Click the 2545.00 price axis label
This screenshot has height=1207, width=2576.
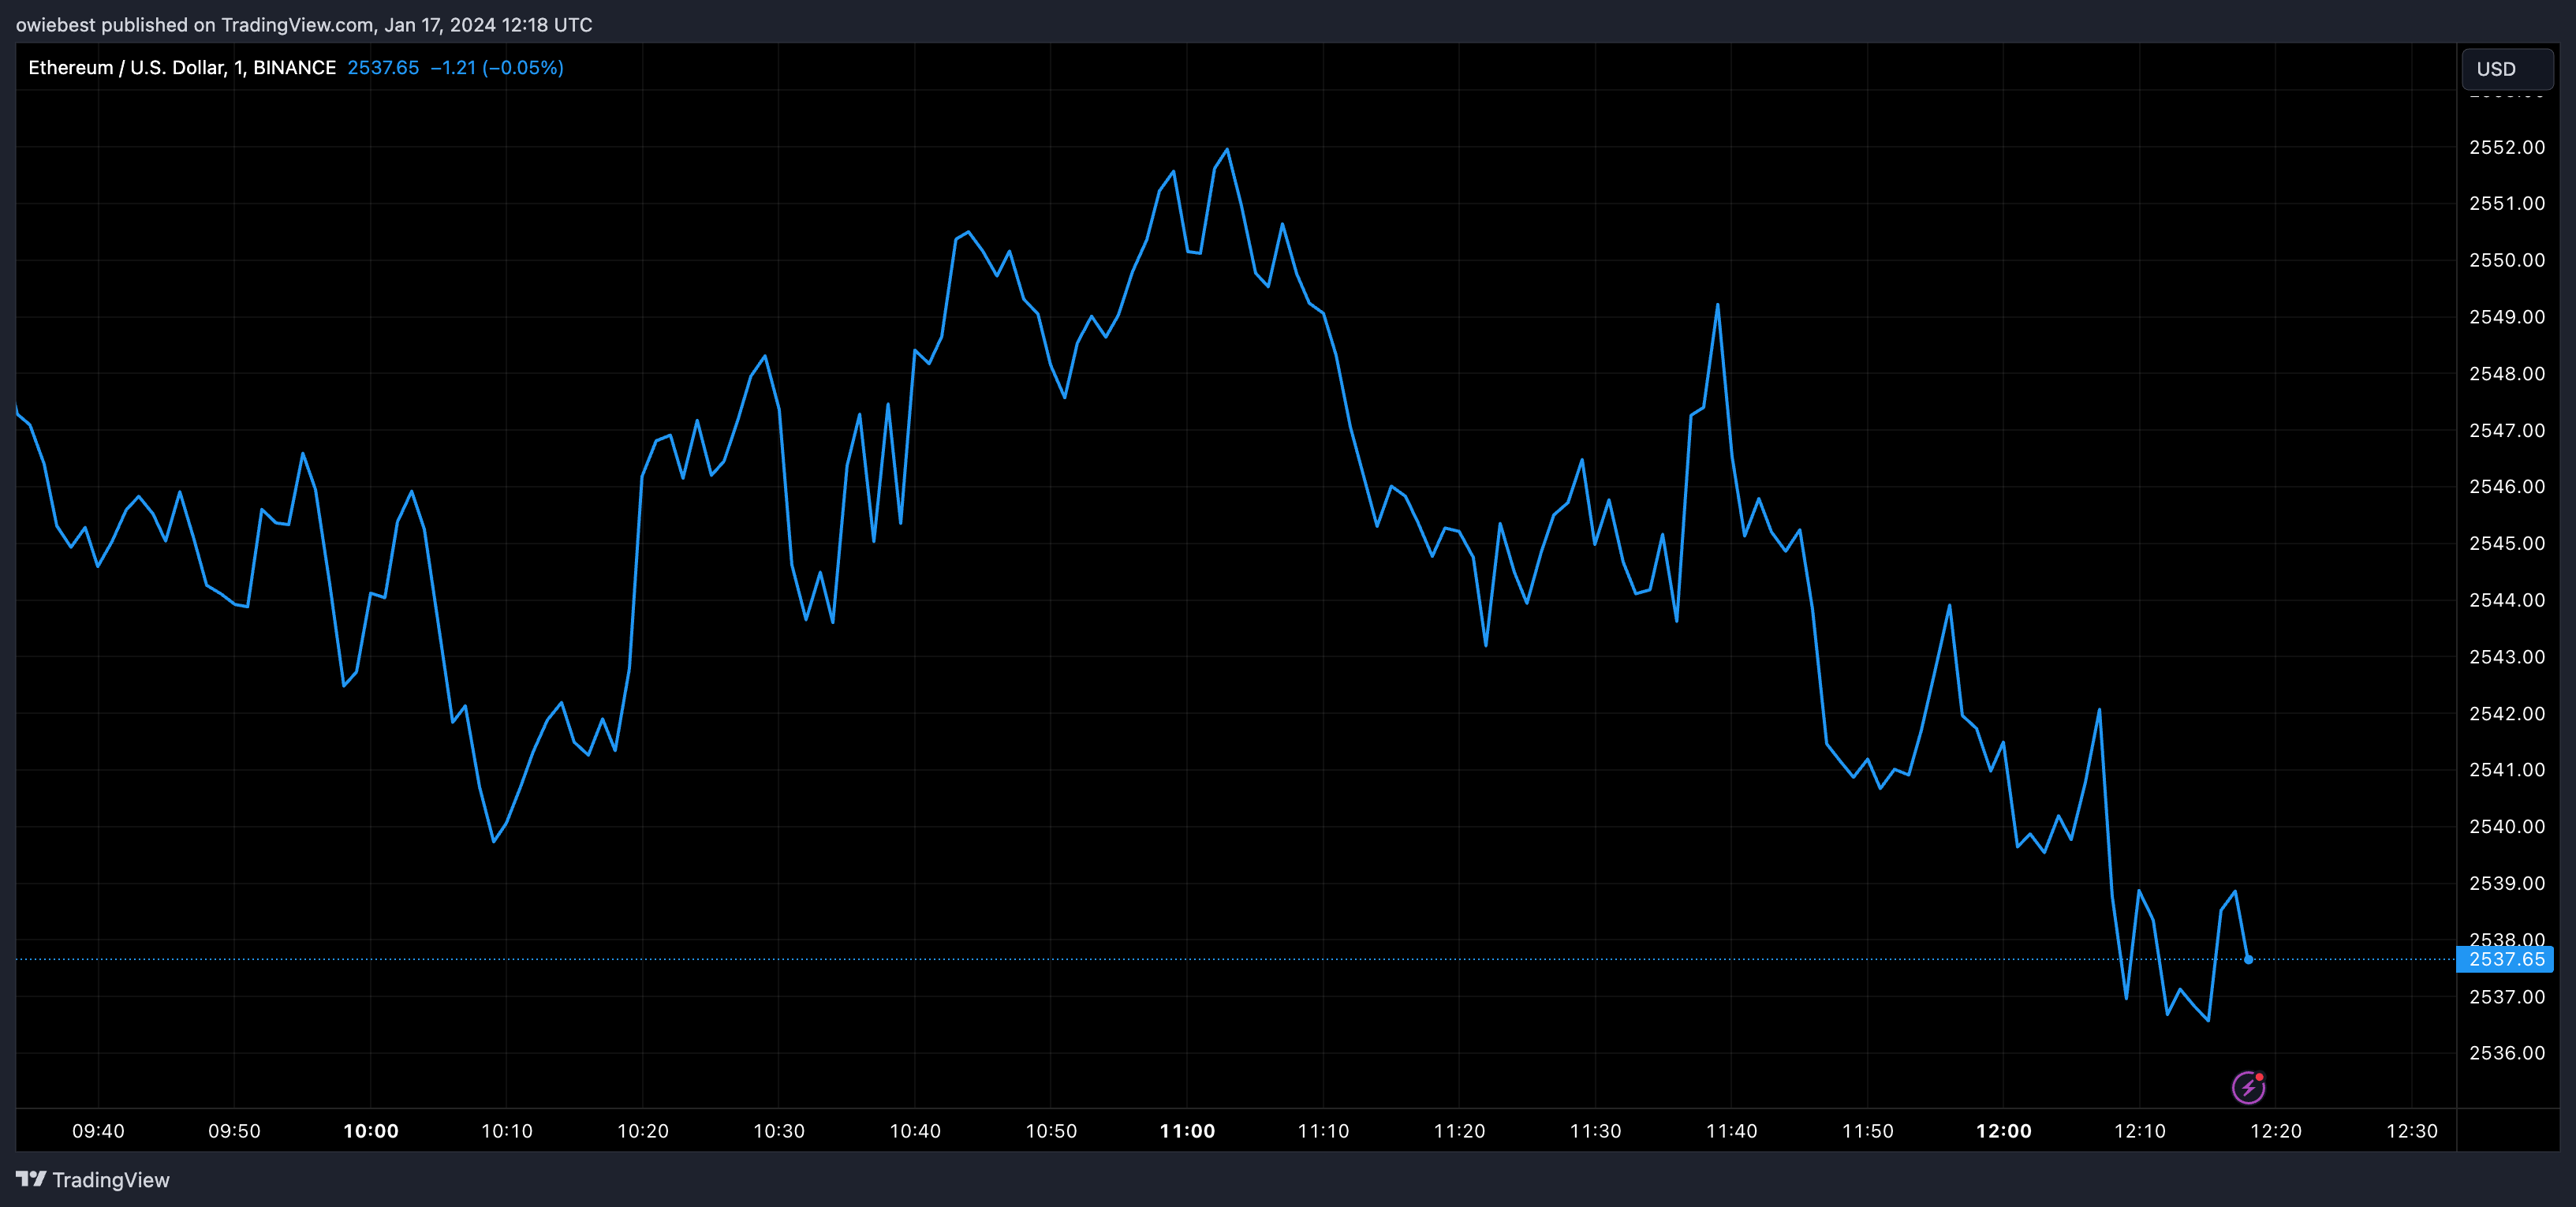coord(2507,543)
